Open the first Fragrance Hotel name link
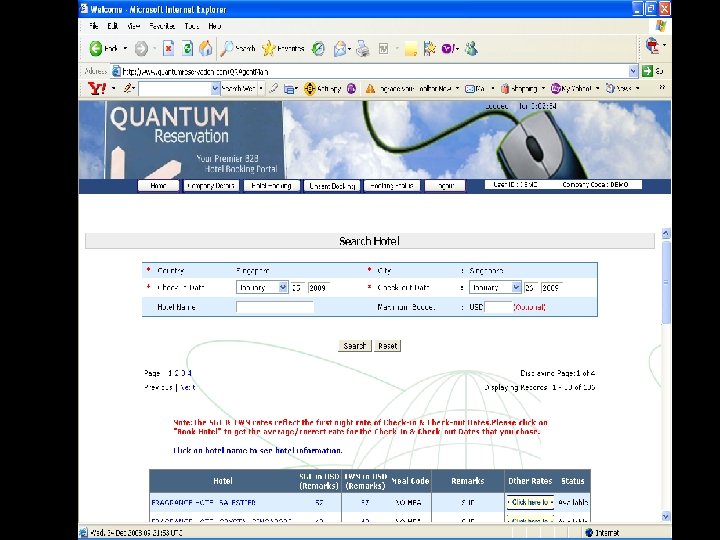 point(203,503)
